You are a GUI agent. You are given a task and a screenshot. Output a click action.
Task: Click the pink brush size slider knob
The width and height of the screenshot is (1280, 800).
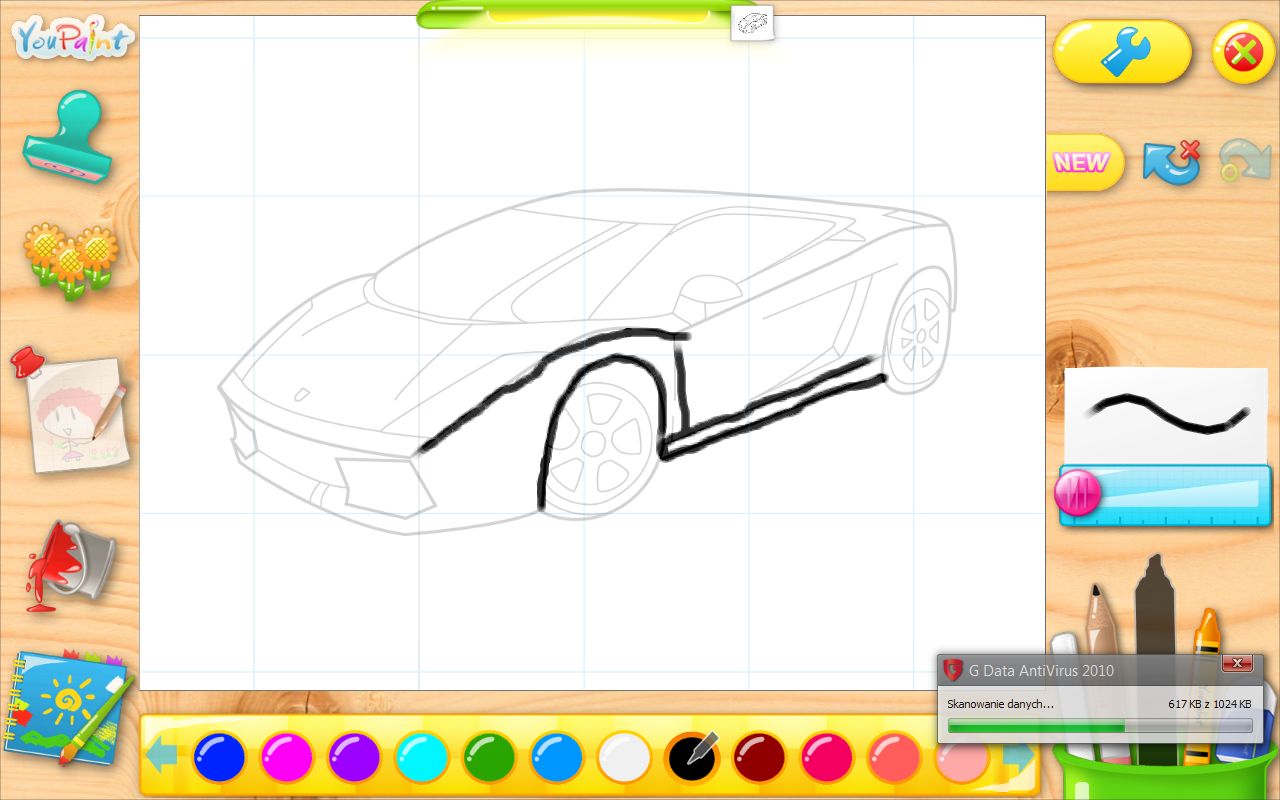click(x=1078, y=493)
